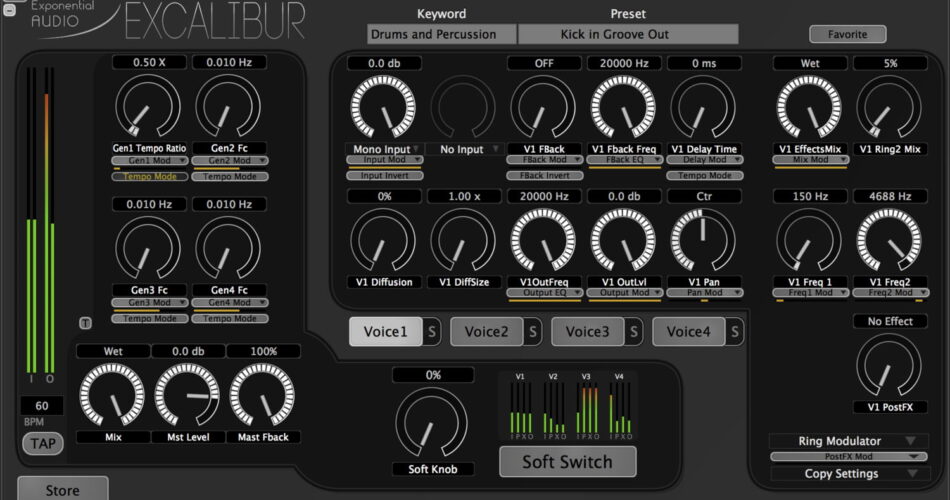Screen dimensions: 950x500
Task: Toggle Tempo Mode below V1 Delay Time
Action: [706, 175]
